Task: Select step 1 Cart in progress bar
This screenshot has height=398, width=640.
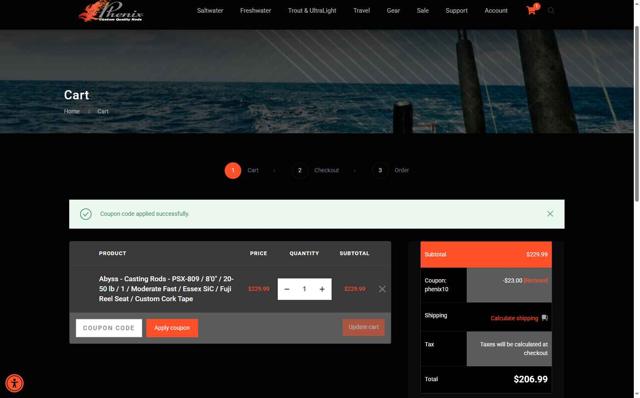Action: (241, 170)
